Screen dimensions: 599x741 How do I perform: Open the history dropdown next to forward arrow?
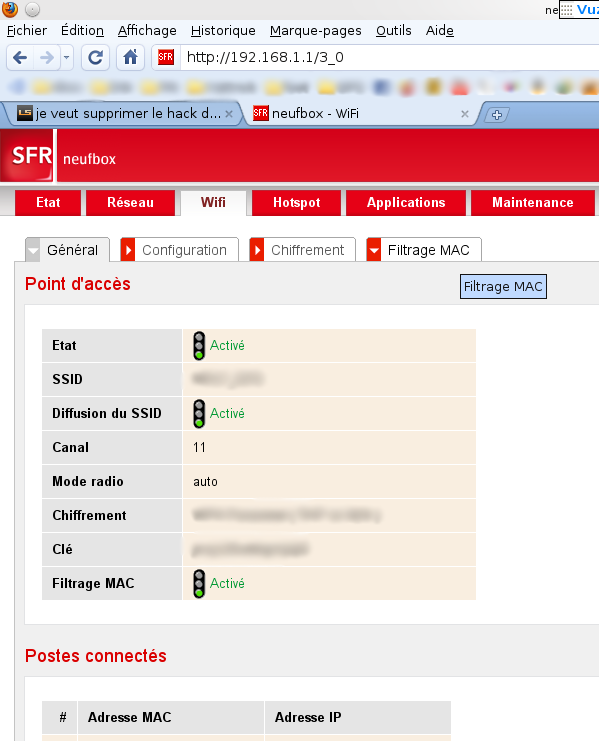coord(67,58)
